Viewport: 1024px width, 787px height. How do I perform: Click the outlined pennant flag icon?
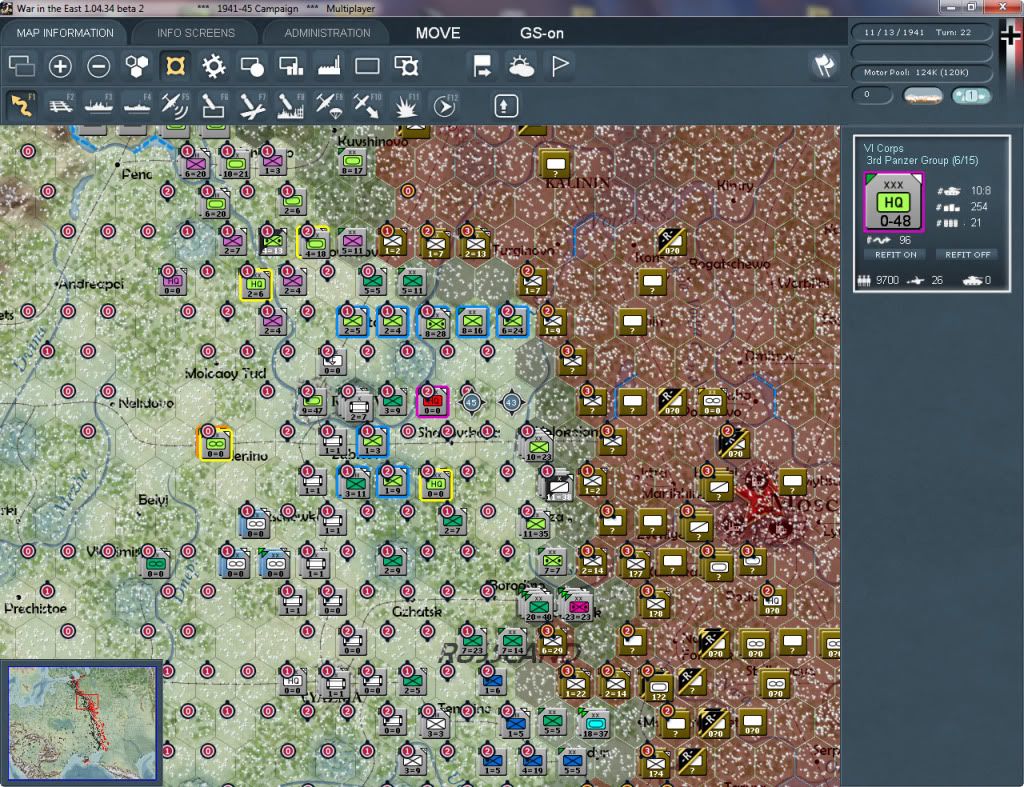coord(560,66)
